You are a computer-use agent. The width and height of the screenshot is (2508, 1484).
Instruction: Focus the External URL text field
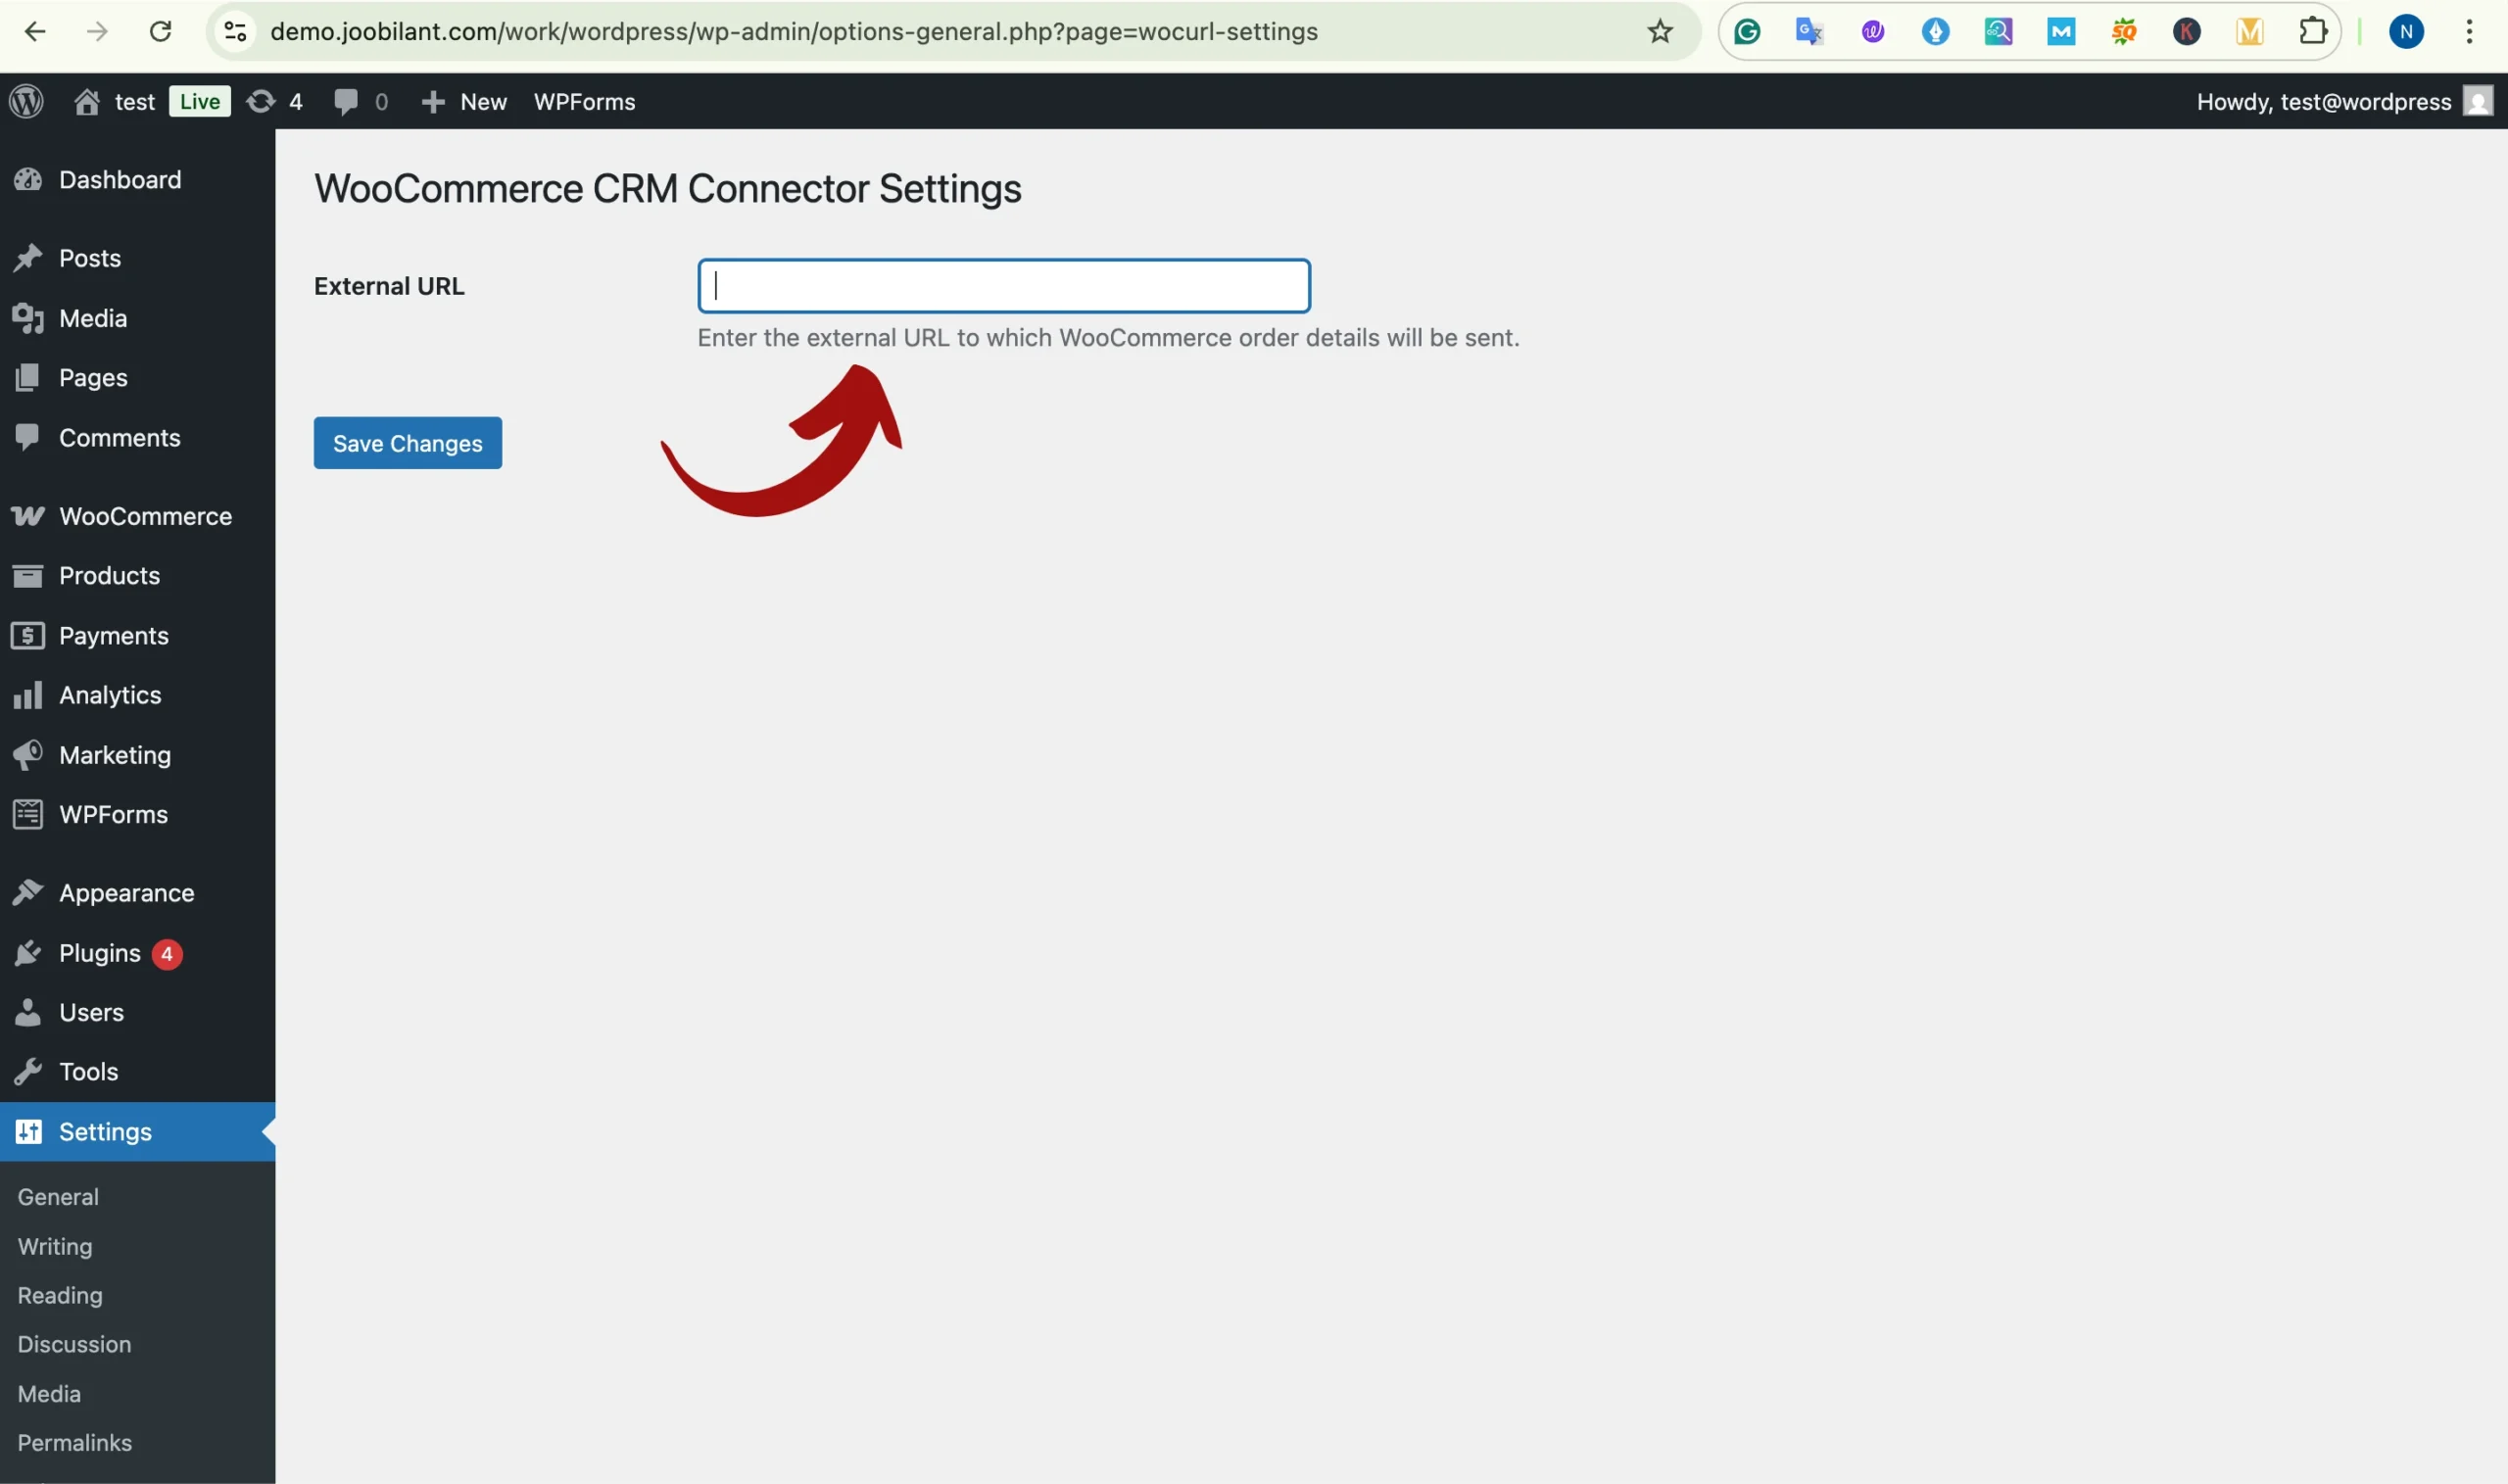click(x=1004, y=286)
